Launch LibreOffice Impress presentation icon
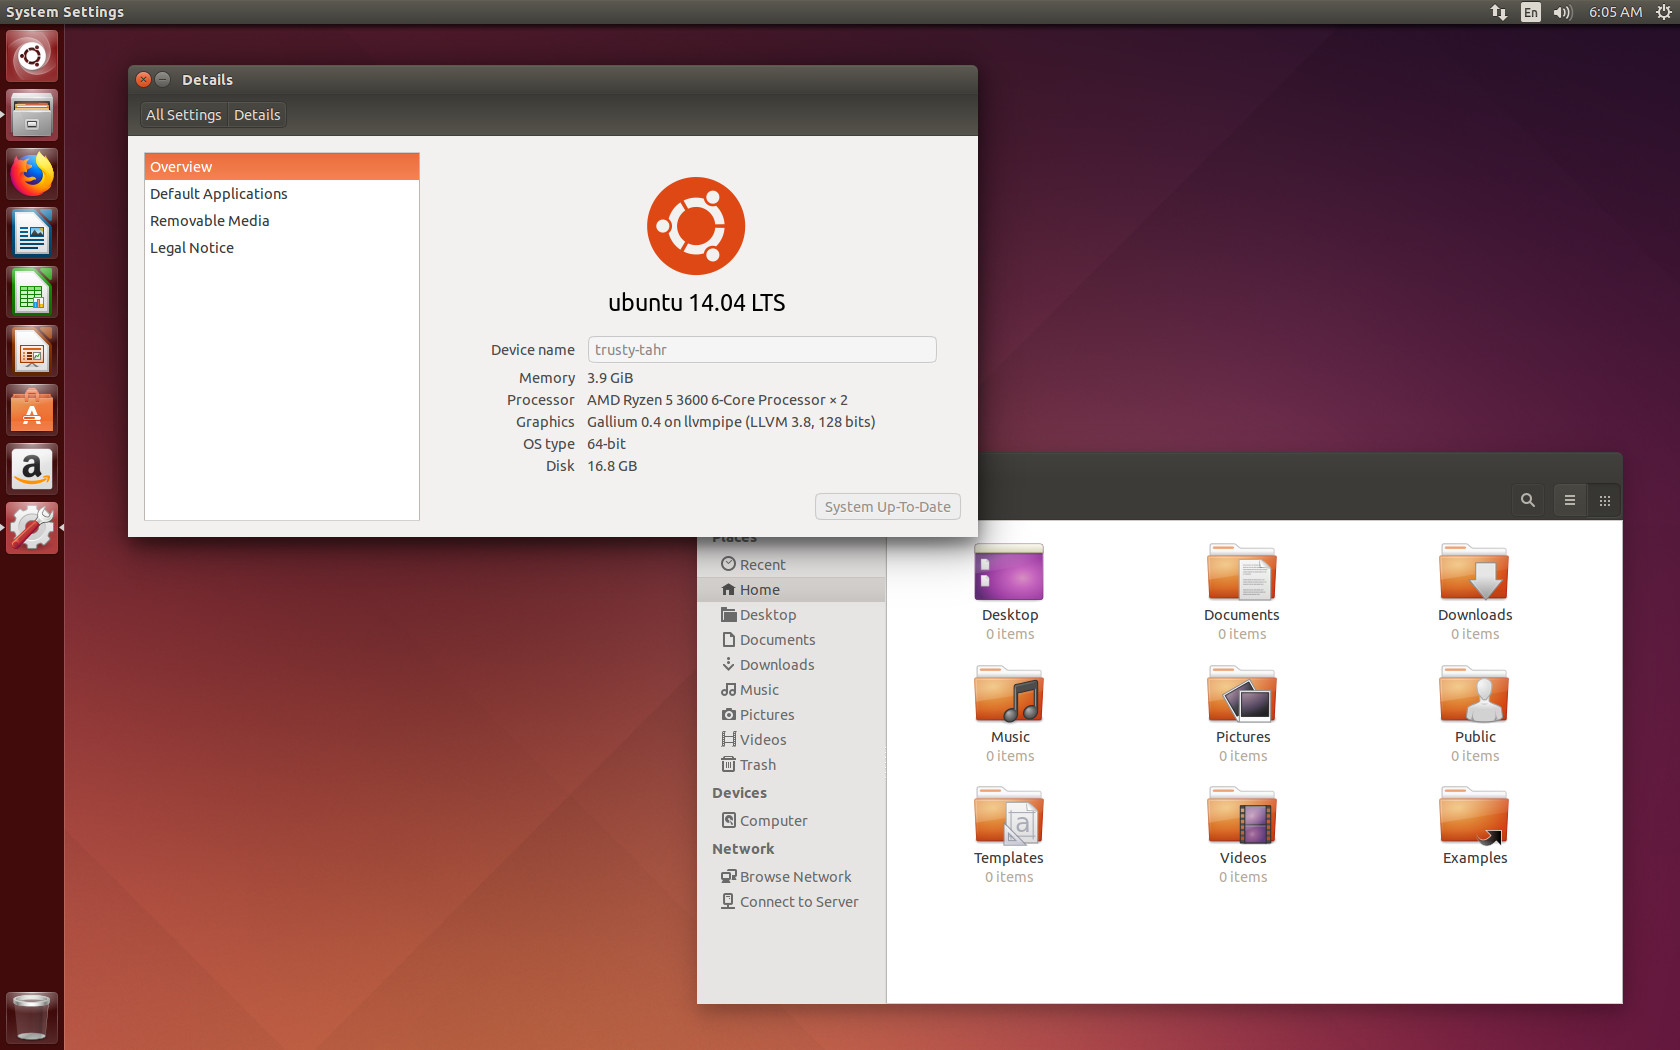 (x=32, y=351)
